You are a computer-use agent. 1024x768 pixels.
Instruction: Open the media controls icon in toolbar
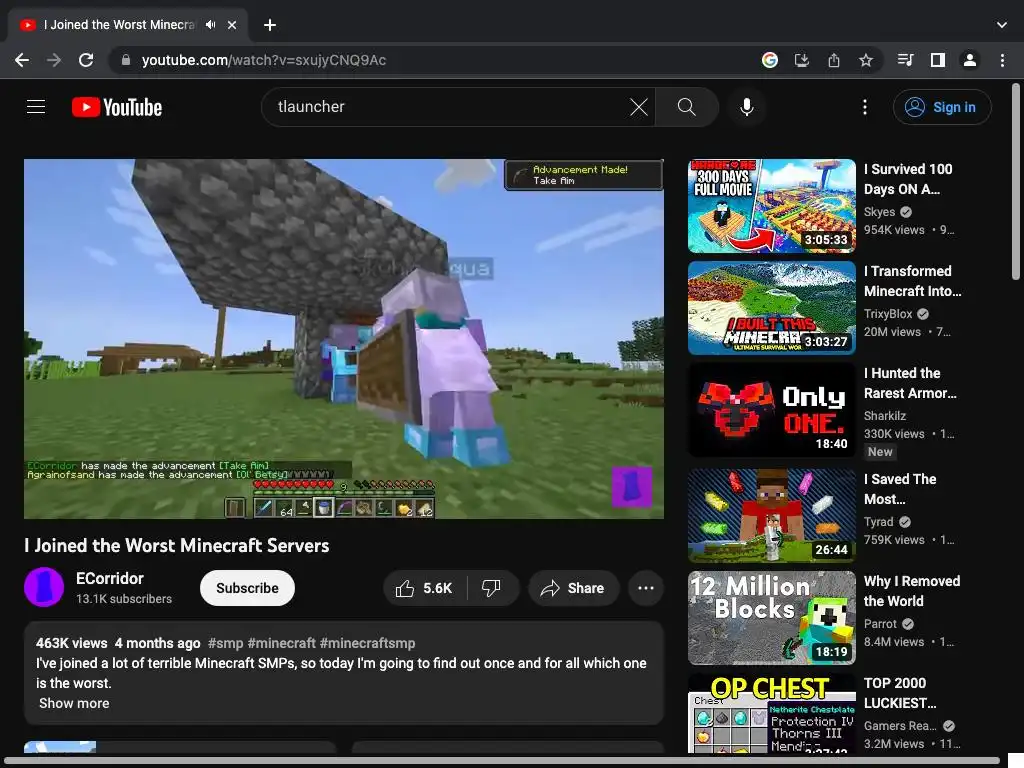(905, 60)
